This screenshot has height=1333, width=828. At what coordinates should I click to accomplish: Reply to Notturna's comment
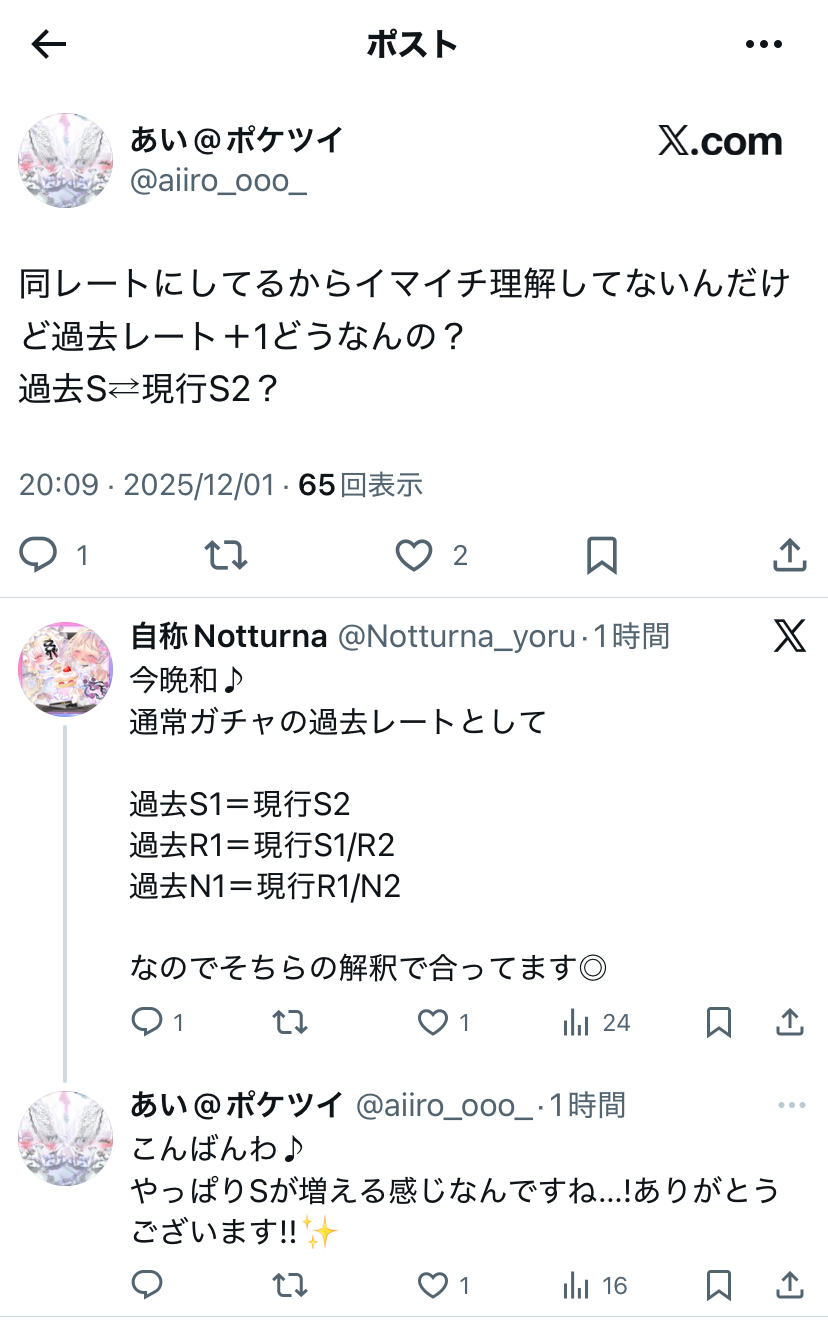(147, 1022)
